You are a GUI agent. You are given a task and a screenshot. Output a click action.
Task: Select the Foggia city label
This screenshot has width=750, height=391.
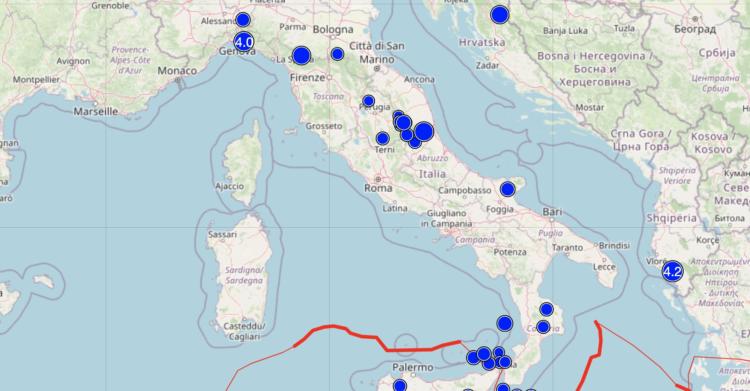[500, 209]
